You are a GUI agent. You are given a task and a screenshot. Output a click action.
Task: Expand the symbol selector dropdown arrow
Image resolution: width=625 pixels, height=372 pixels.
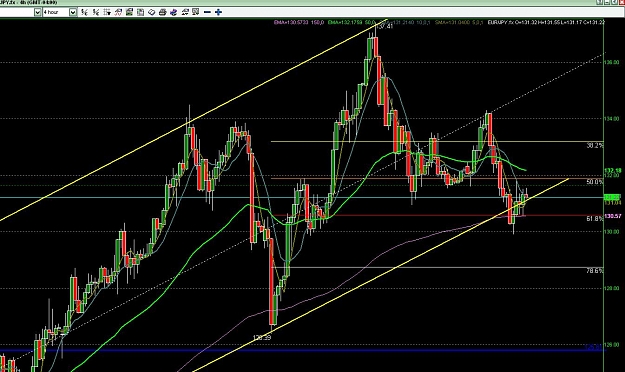point(37,12)
